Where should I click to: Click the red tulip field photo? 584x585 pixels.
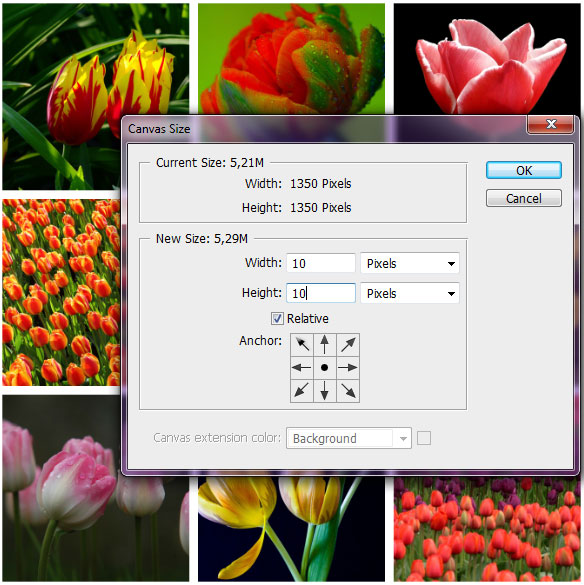pos(487,529)
